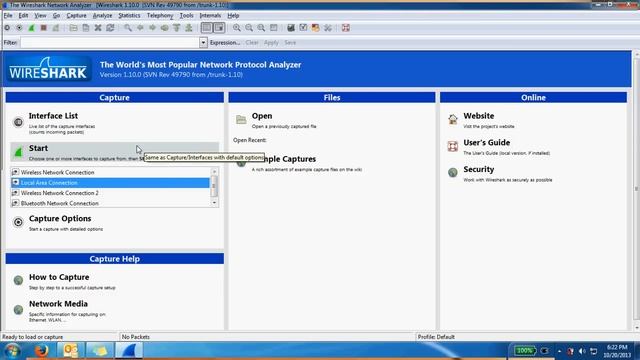Image resolution: width=640 pixels, height=360 pixels.
Task: Click the reload capture file toolbar icon
Action: [x=110, y=28]
